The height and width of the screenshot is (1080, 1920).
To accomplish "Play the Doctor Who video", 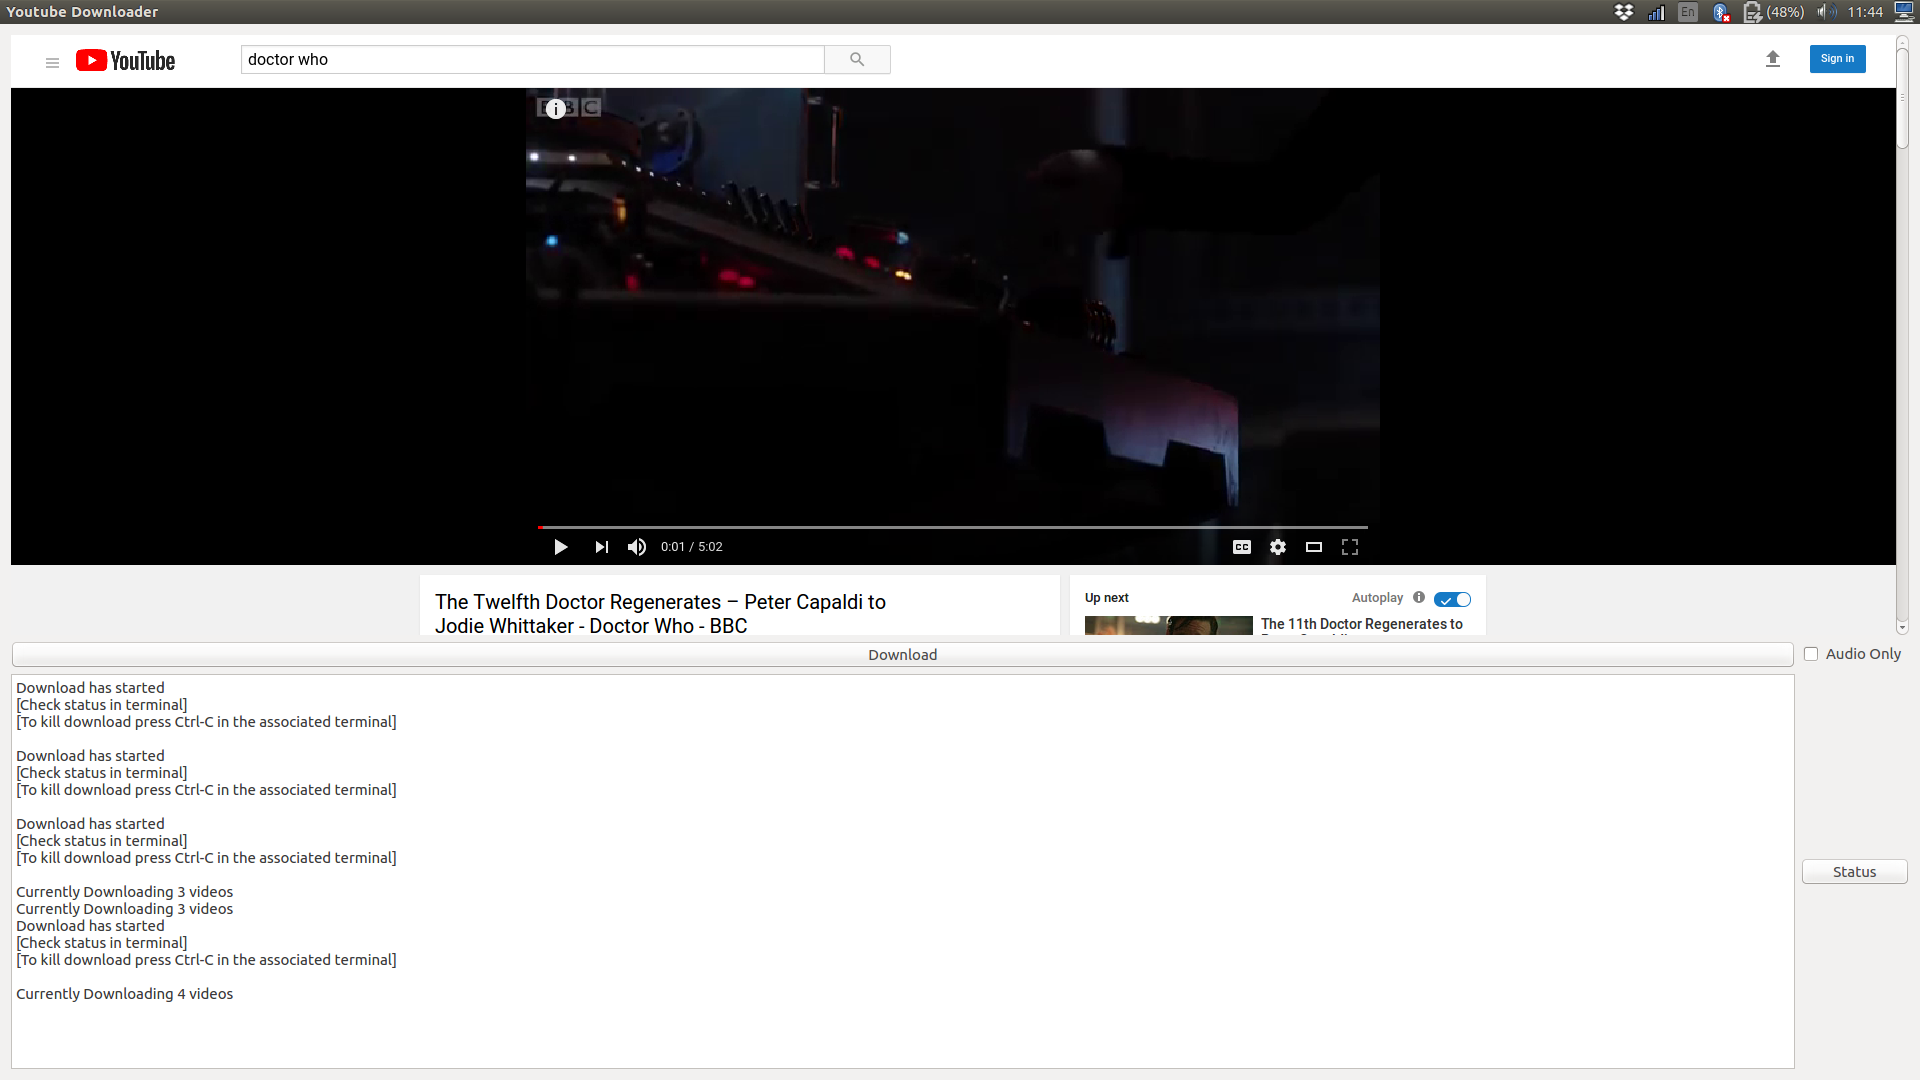I will pos(560,547).
